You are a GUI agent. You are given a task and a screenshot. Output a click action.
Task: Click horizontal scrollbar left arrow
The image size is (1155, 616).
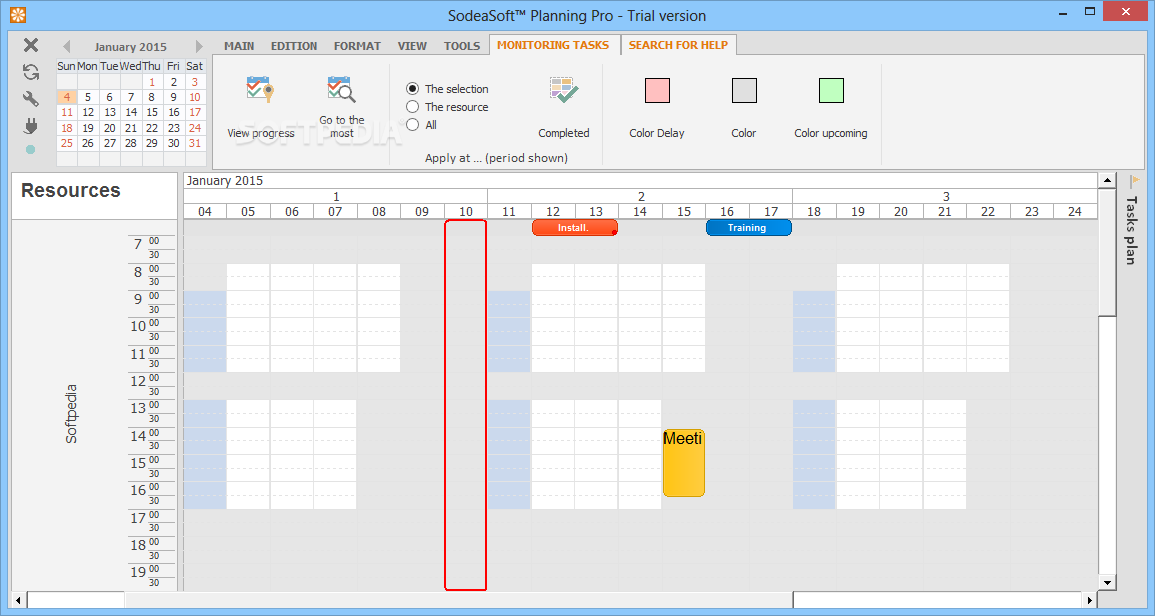(x=18, y=601)
